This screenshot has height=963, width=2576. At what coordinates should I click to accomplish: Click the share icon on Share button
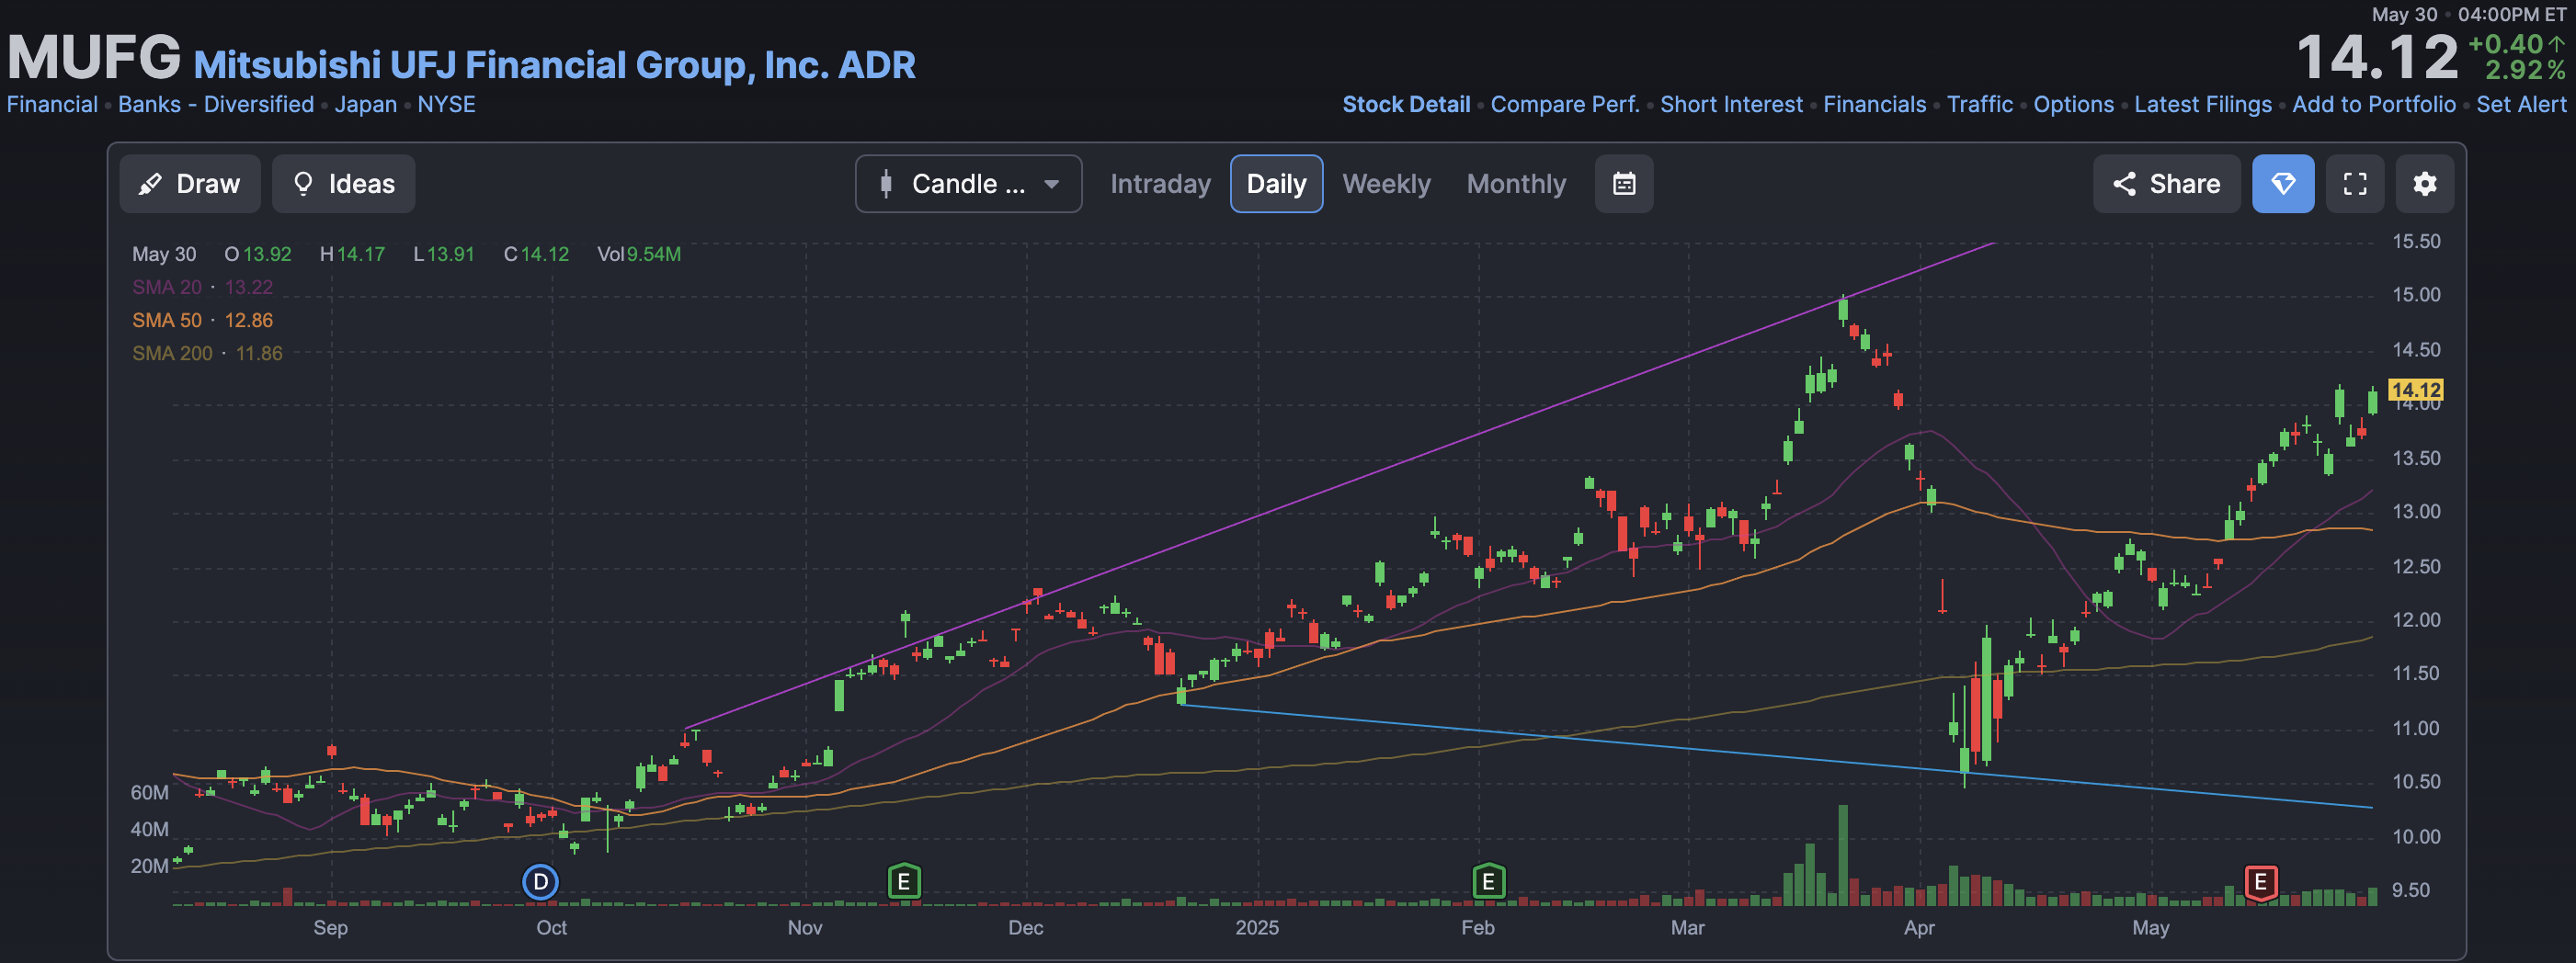pos(2124,184)
